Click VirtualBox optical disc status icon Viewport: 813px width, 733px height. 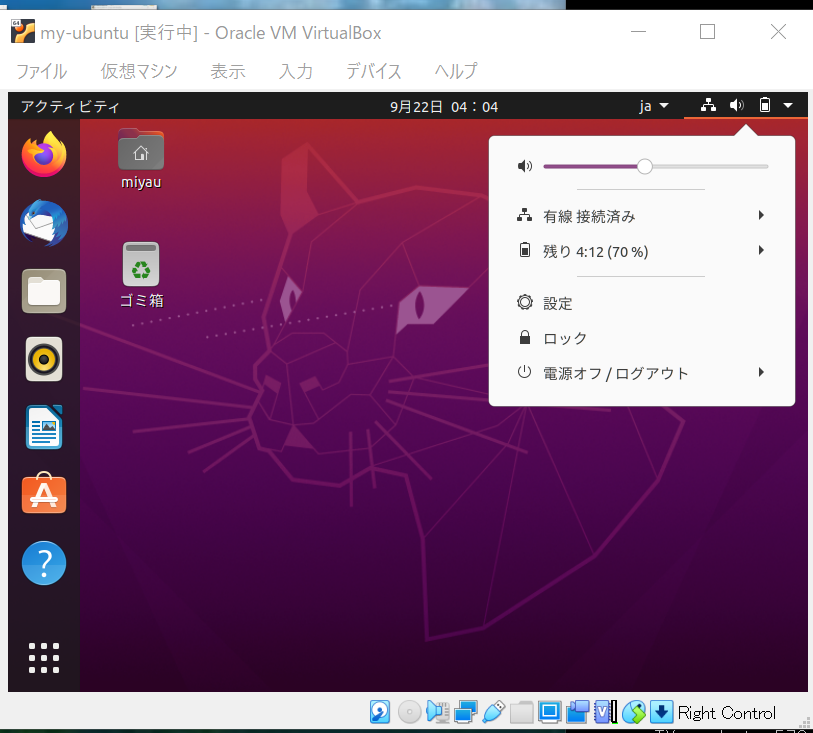click(409, 712)
